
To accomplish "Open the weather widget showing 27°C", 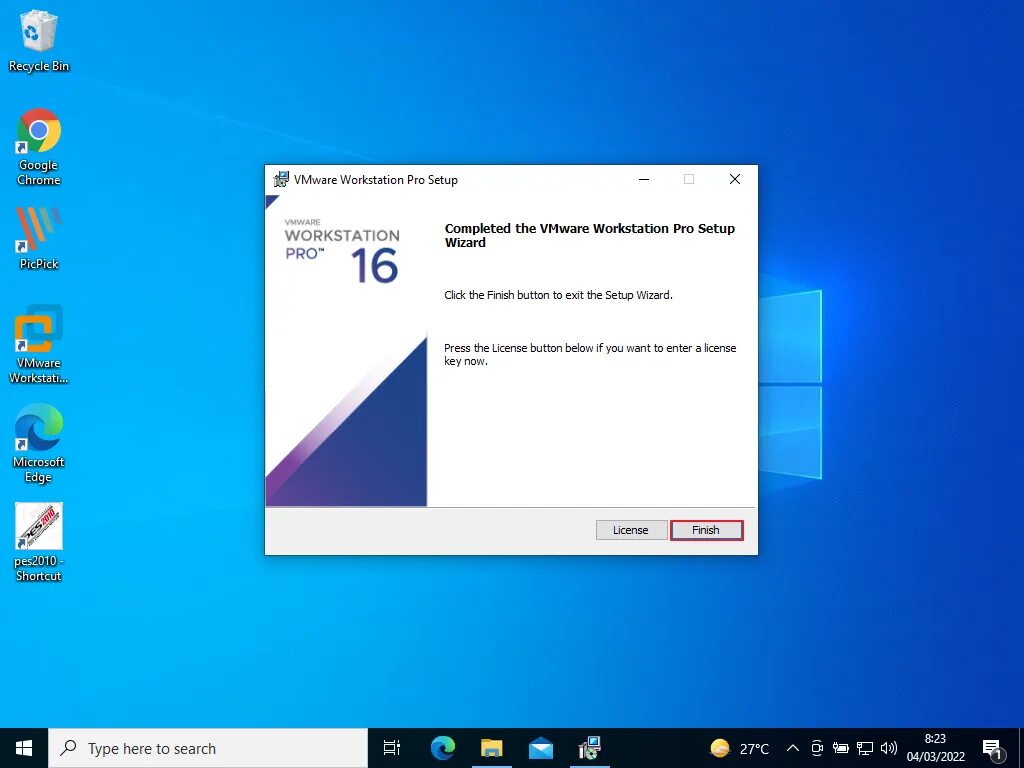I will point(739,748).
